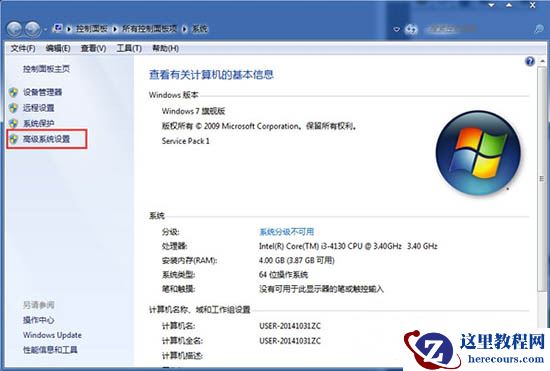Open the 查看(V) menu

(x=93, y=48)
